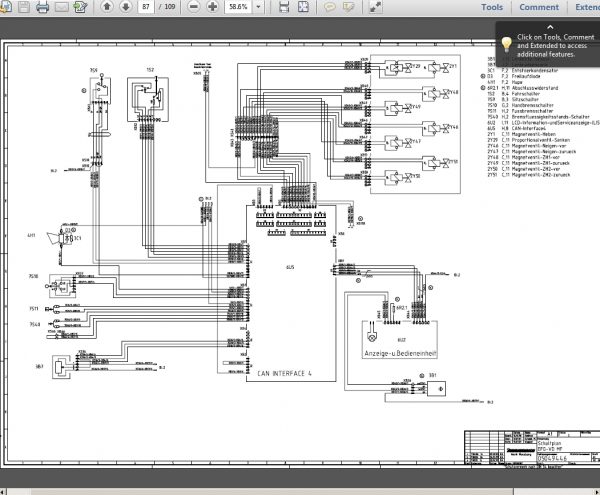The image size is (600, 495).
Task: Zoom in with the plus button
Action: [212, 7]
